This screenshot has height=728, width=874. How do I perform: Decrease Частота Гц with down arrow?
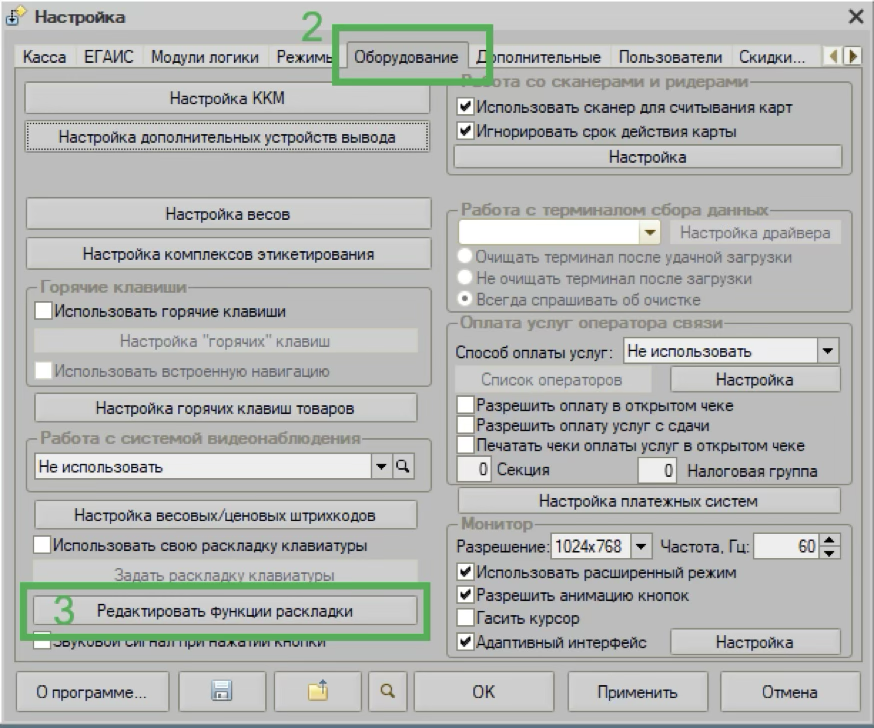(829, 552)
